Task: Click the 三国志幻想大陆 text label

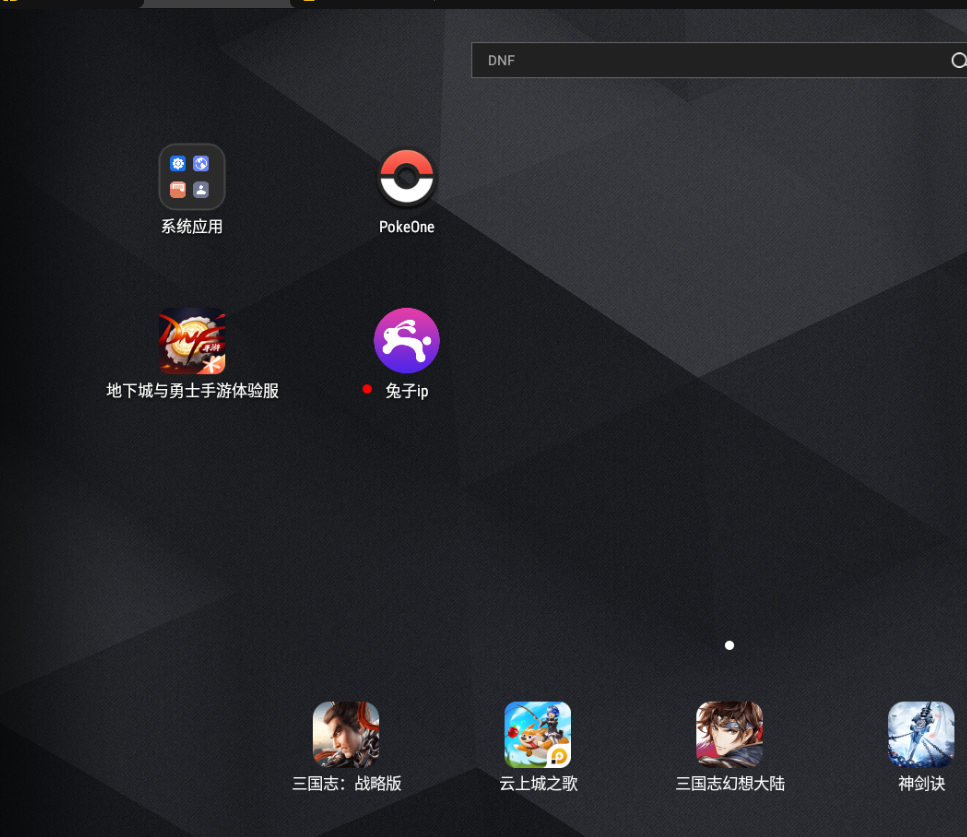Action: click(730, 783)
